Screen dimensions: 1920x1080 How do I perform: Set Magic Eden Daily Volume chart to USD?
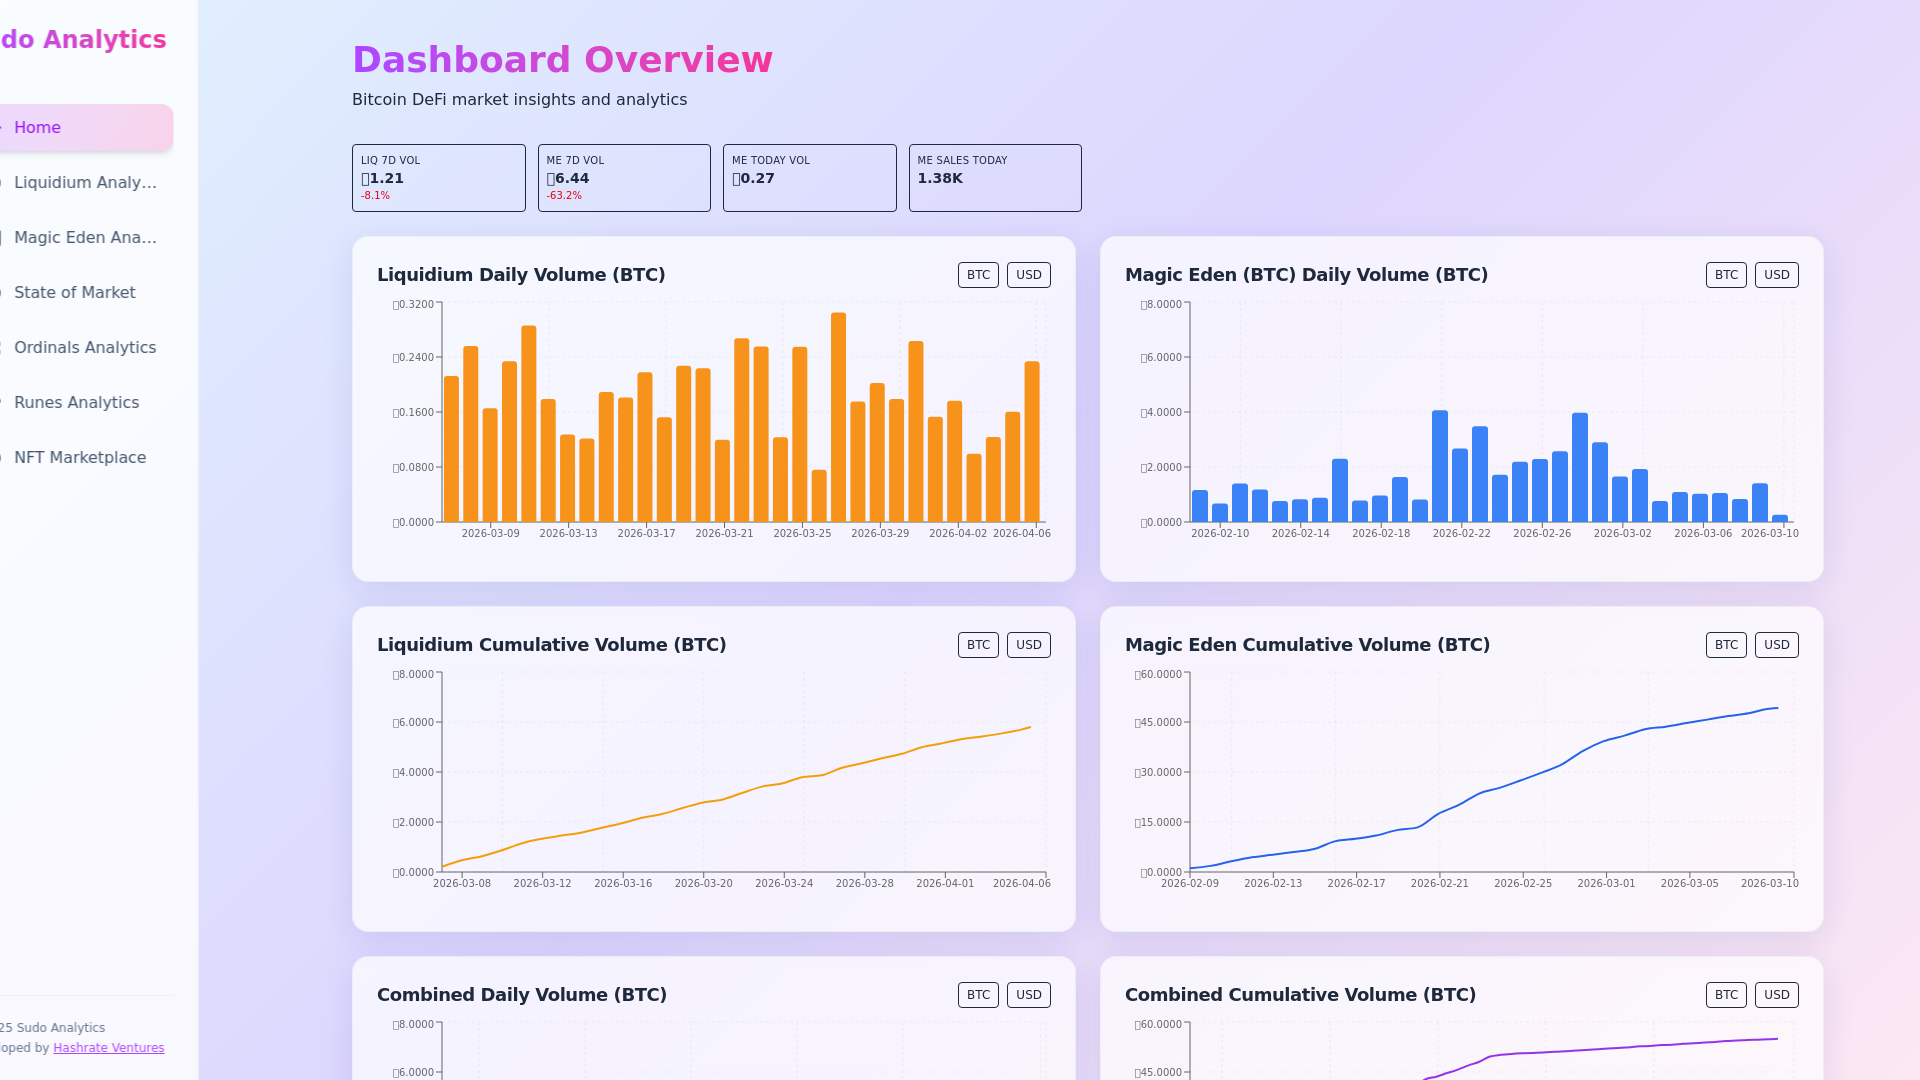pos(1776,275)
